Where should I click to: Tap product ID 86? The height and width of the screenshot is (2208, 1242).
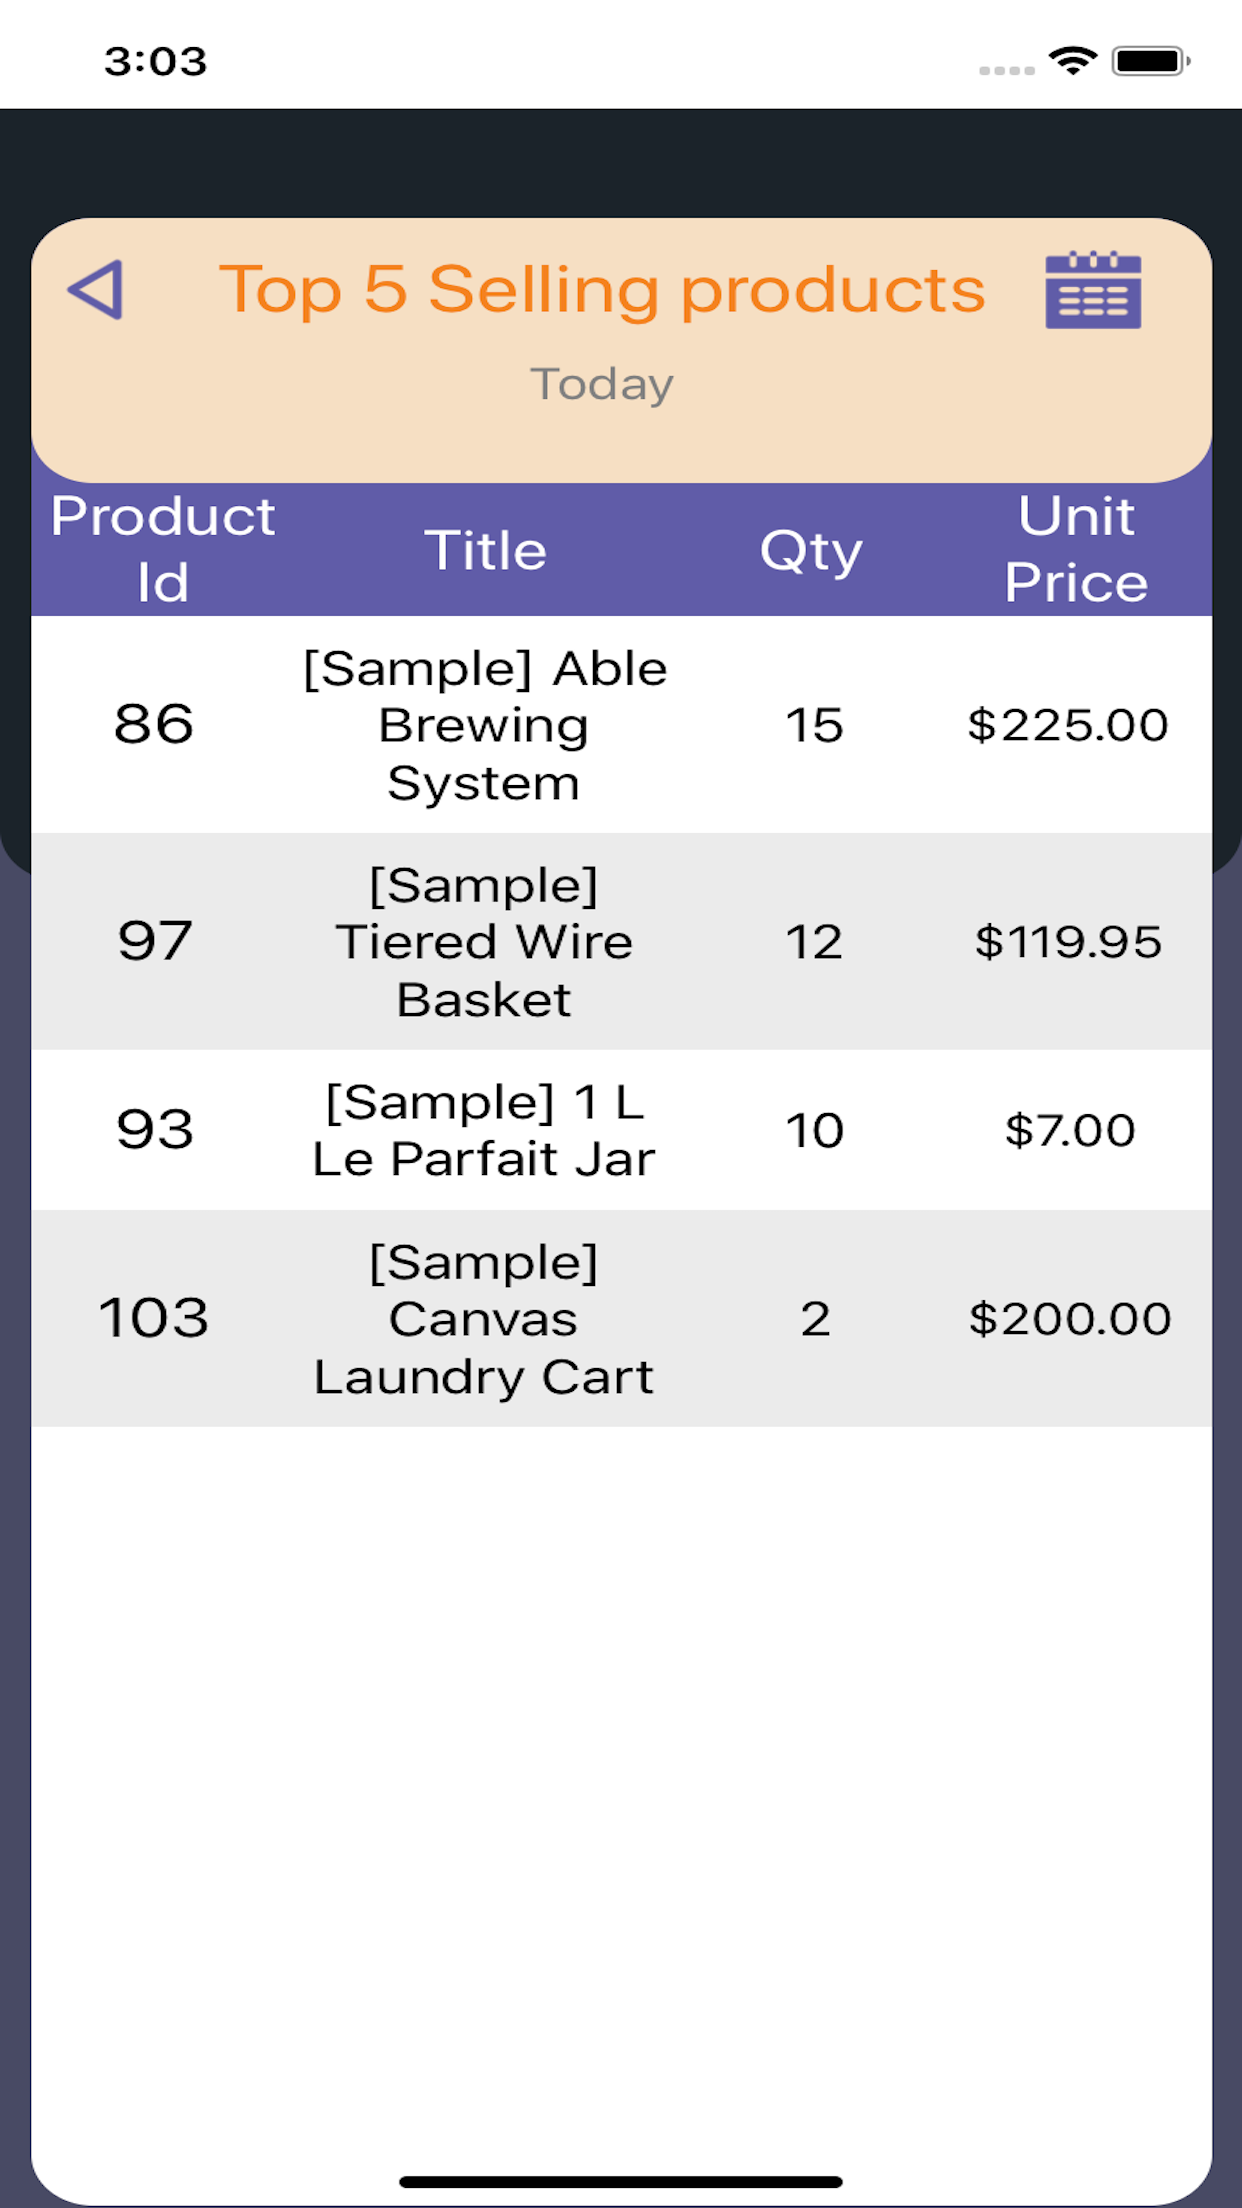tap(154, 724)
